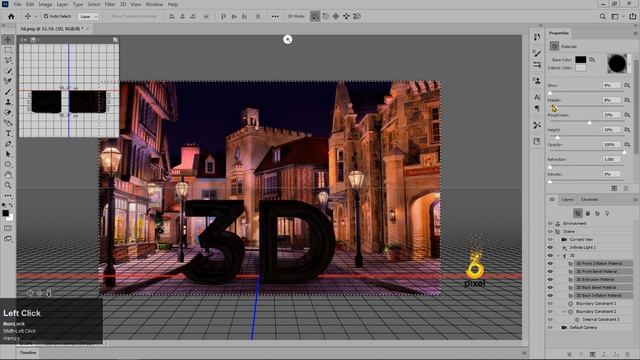This screenshot has height=360, width=640.
Task: Switch to the Layers tab
Action: click(x=568, y=200)
